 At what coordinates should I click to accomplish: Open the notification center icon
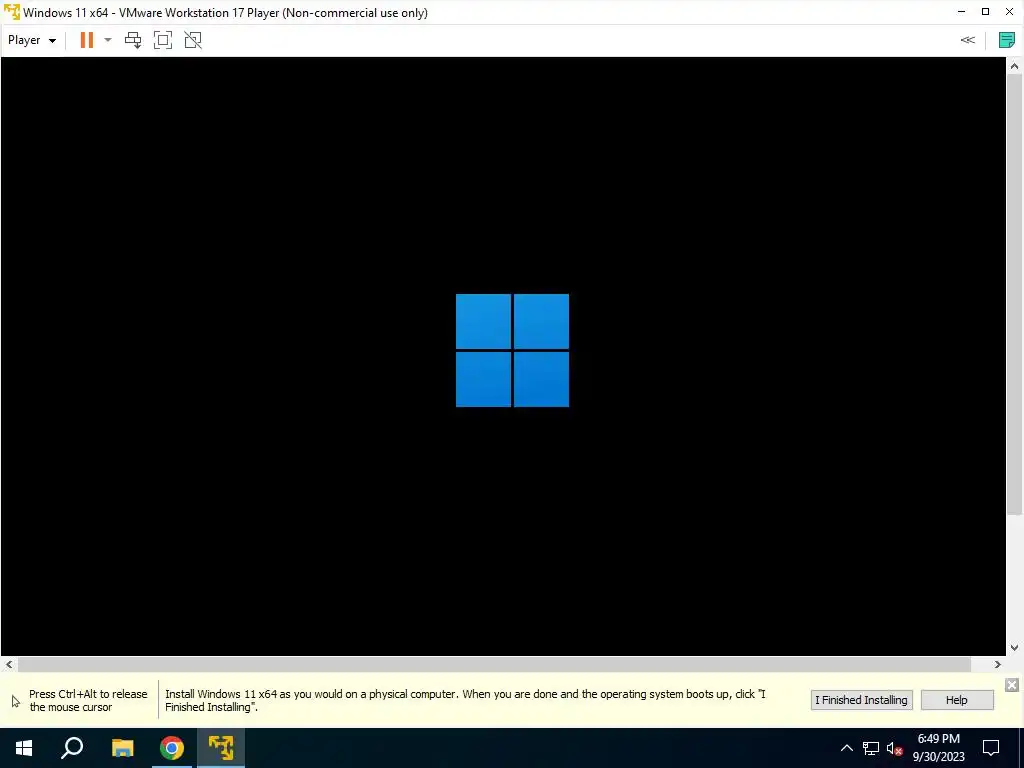click(991, 748)
